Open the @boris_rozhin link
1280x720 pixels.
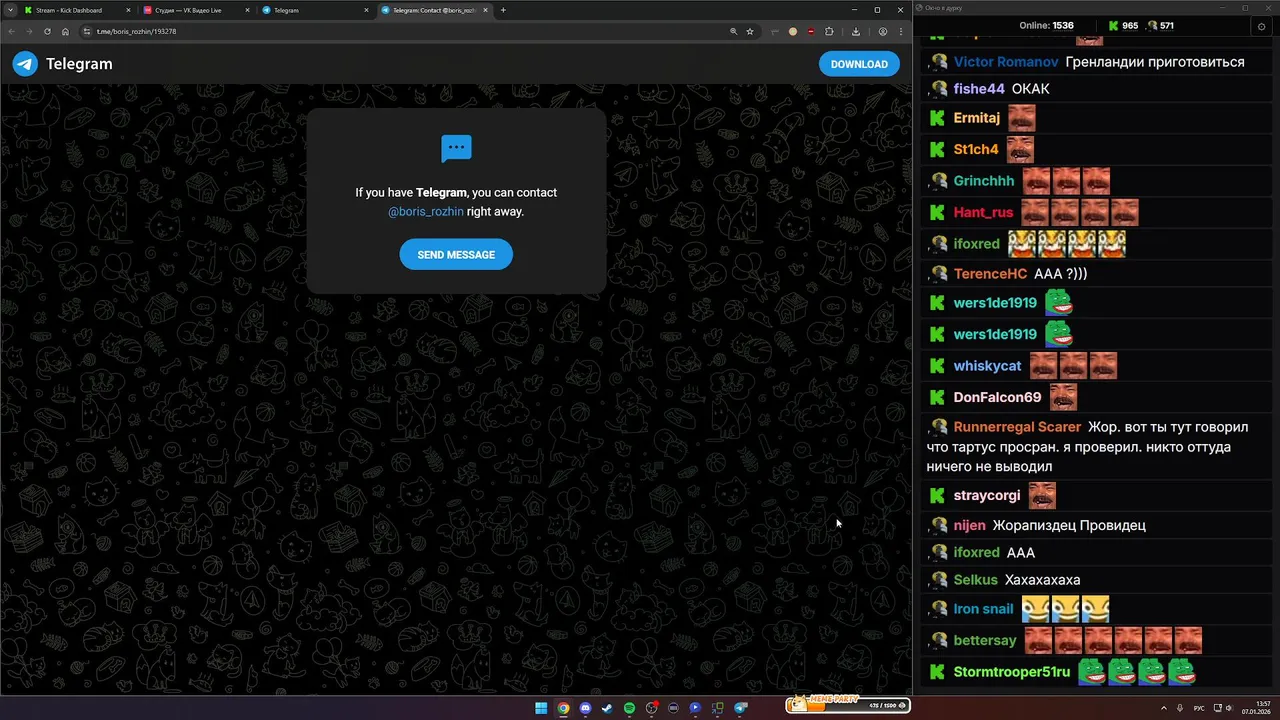point(426,212)
